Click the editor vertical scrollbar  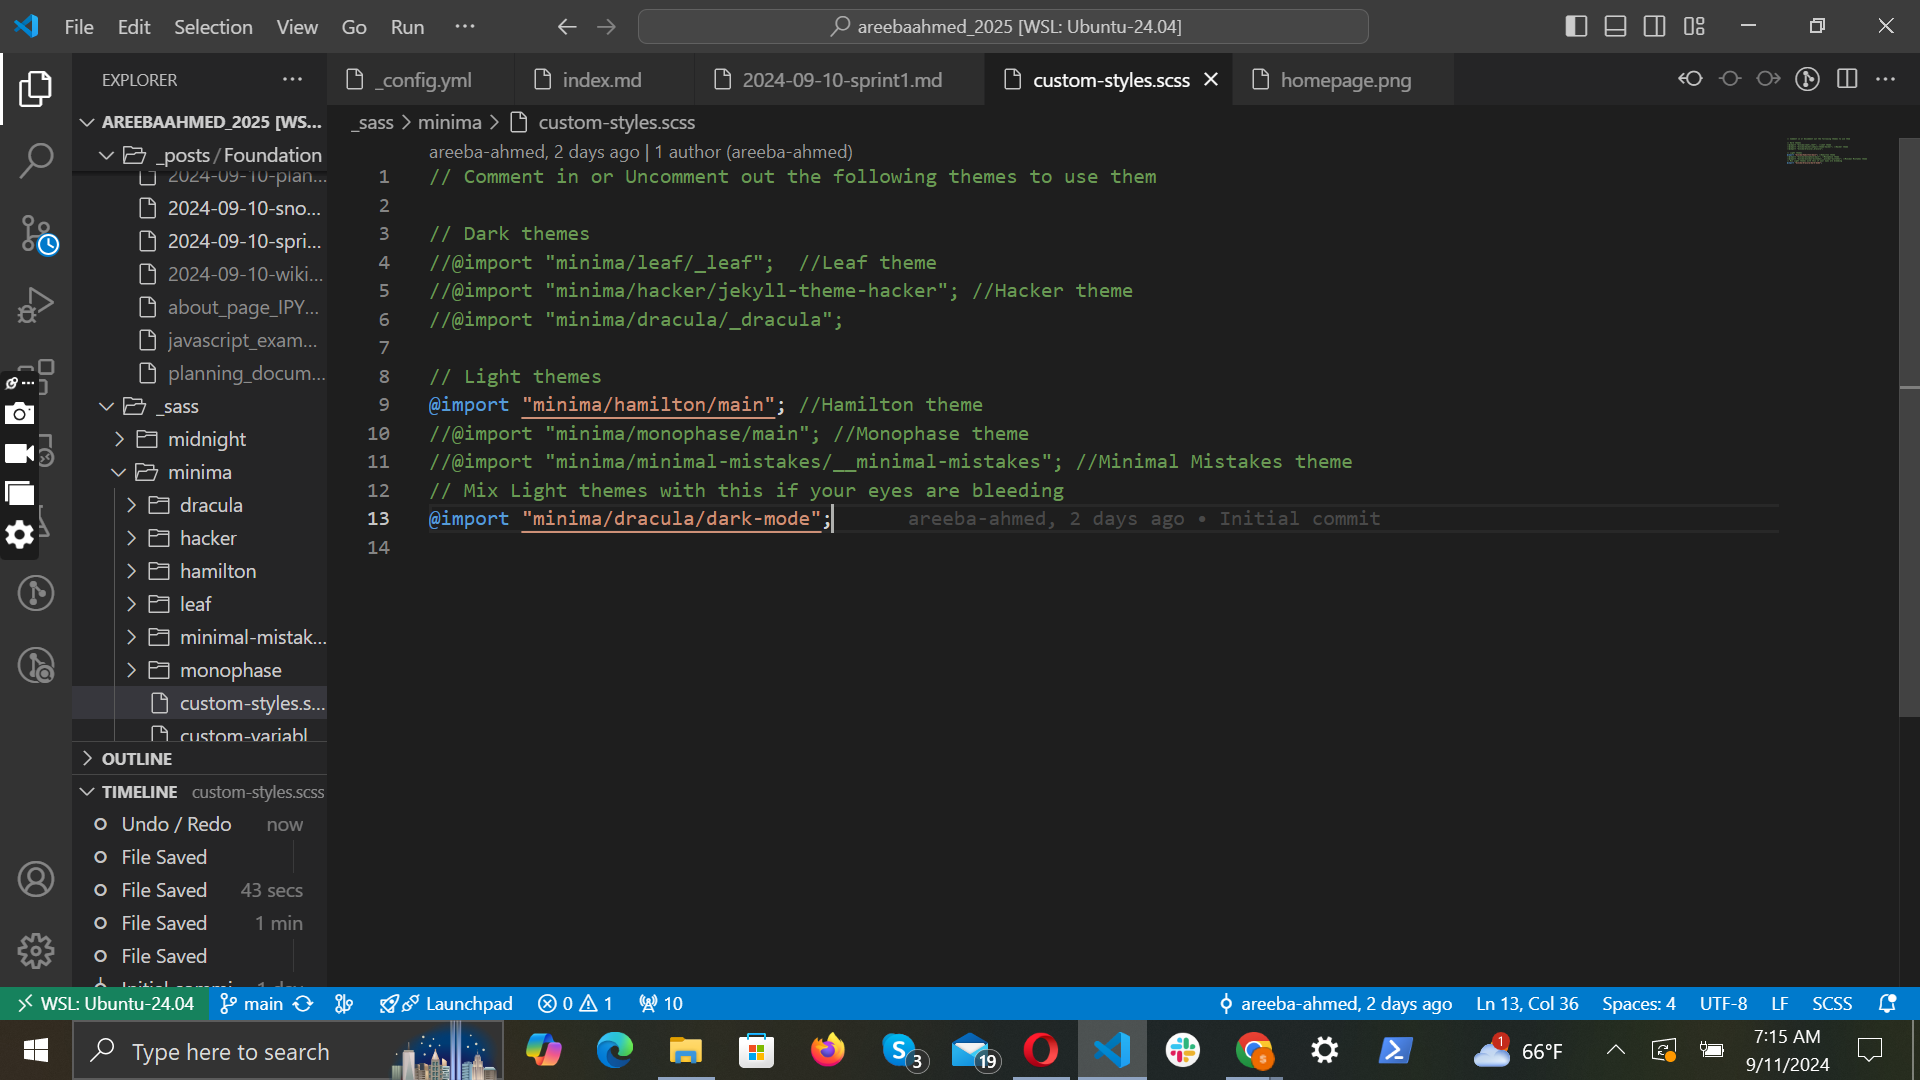[x=1909, y=427]
